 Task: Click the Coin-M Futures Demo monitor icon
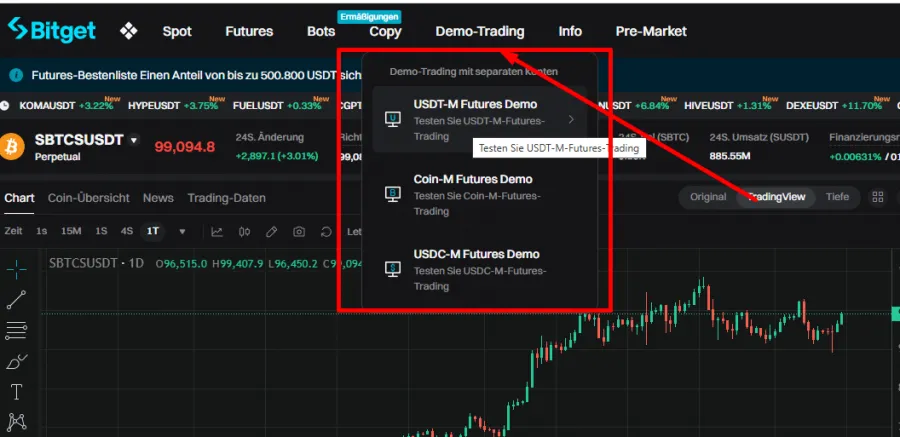tap(393, 195)
